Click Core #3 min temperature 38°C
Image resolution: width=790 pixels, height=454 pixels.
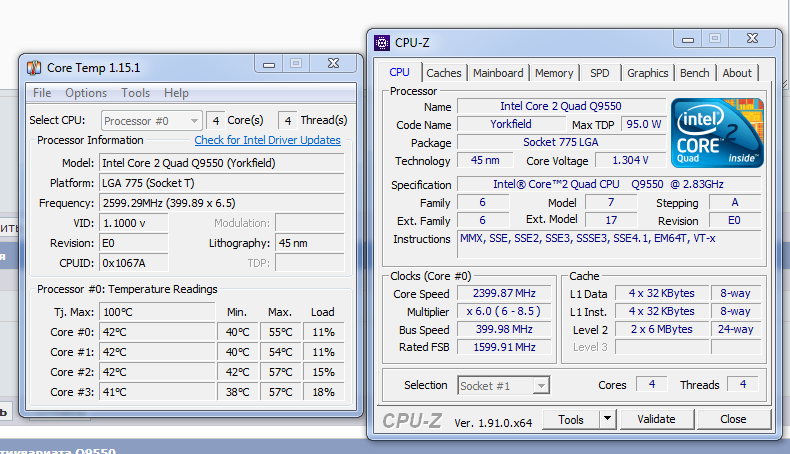238,393
